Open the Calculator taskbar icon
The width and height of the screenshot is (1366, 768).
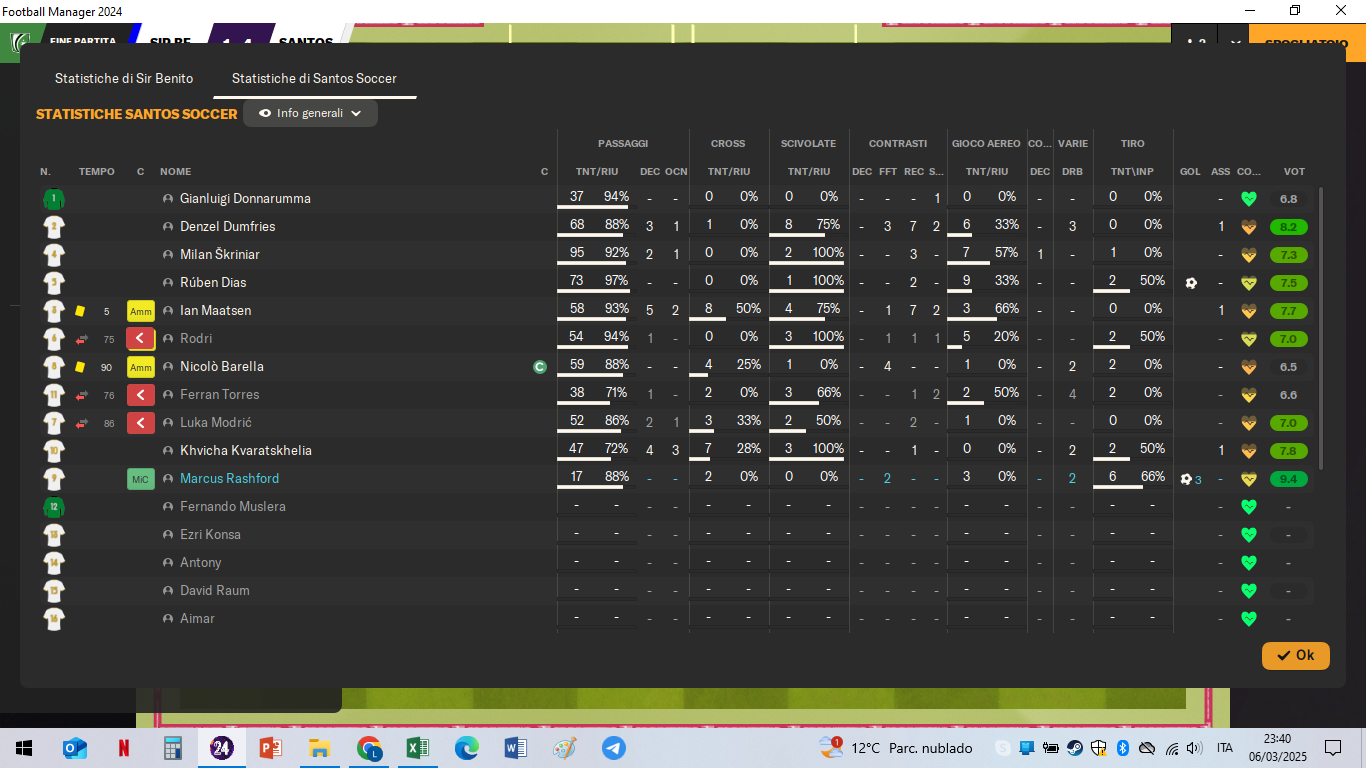(173, 748)
